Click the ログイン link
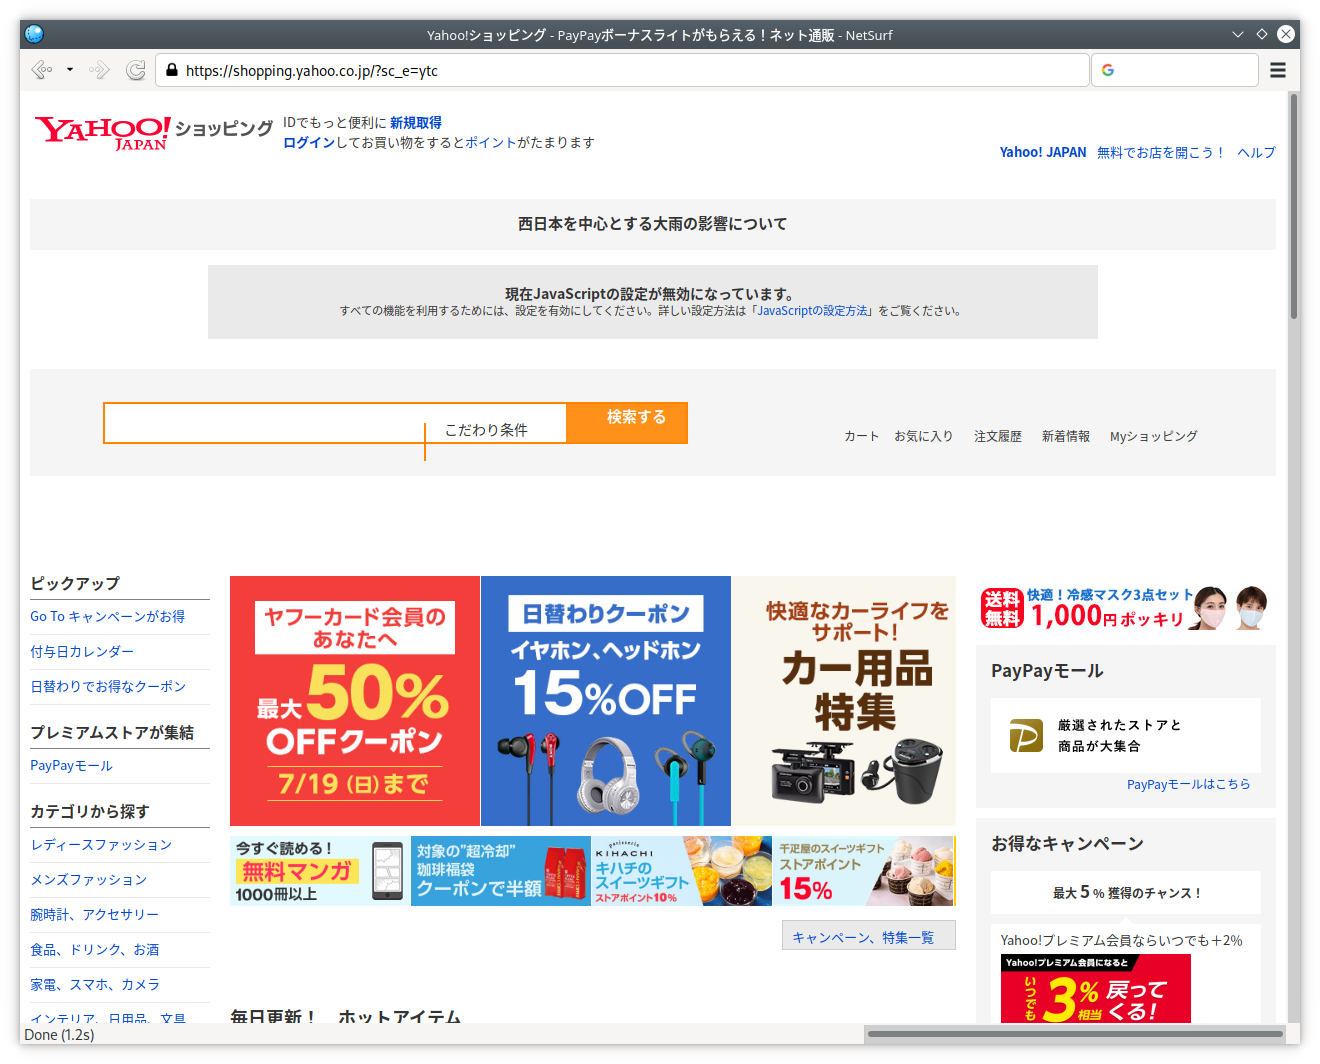Image resolution: width=1320 pixels, height=1064 pixels. point(309,143)
